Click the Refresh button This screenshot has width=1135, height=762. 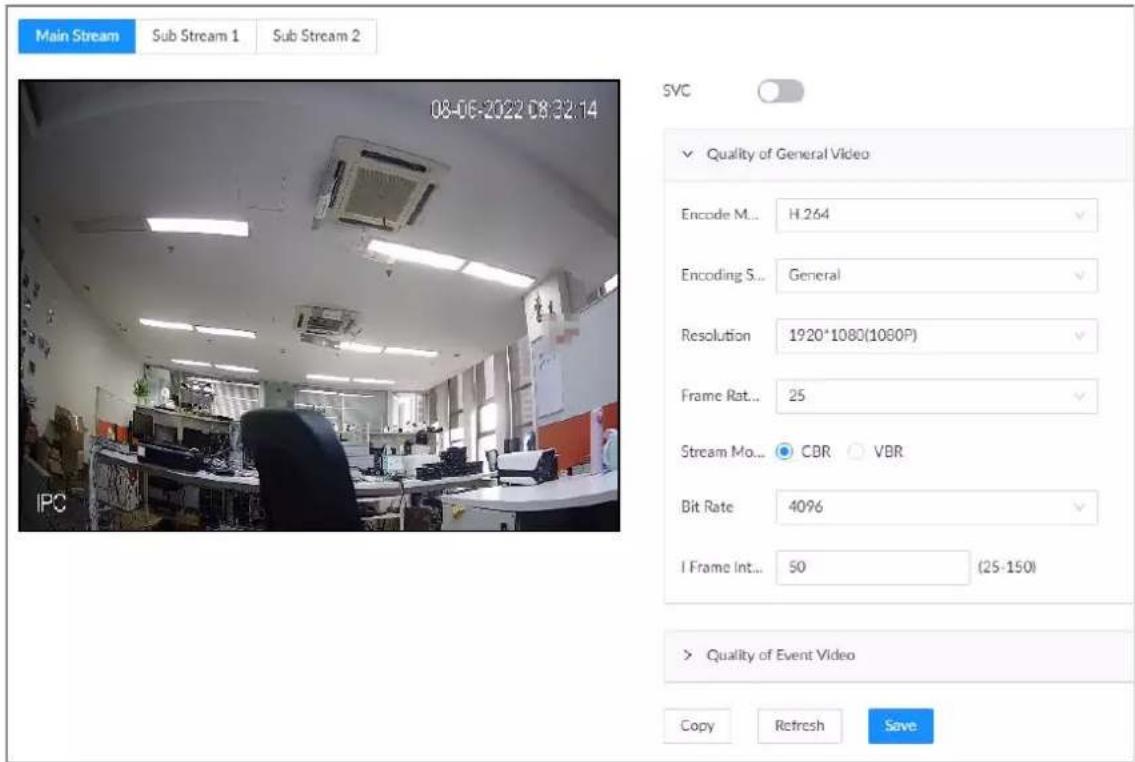(799, 726)
